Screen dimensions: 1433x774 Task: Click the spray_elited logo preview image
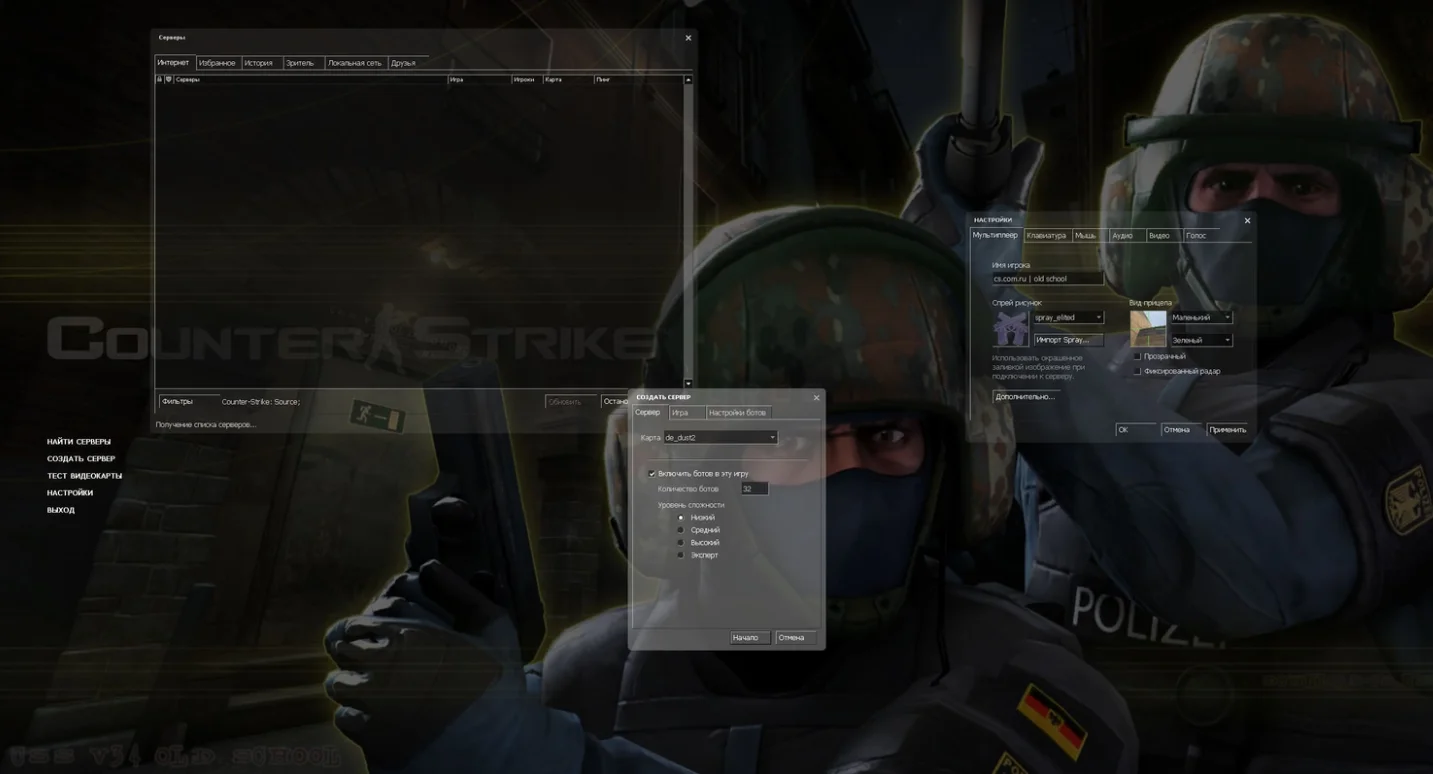tap(1010, 328)
